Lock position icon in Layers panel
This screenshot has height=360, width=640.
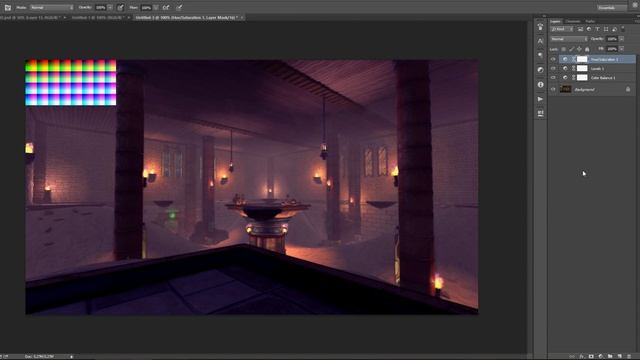[x=579, y=49]
